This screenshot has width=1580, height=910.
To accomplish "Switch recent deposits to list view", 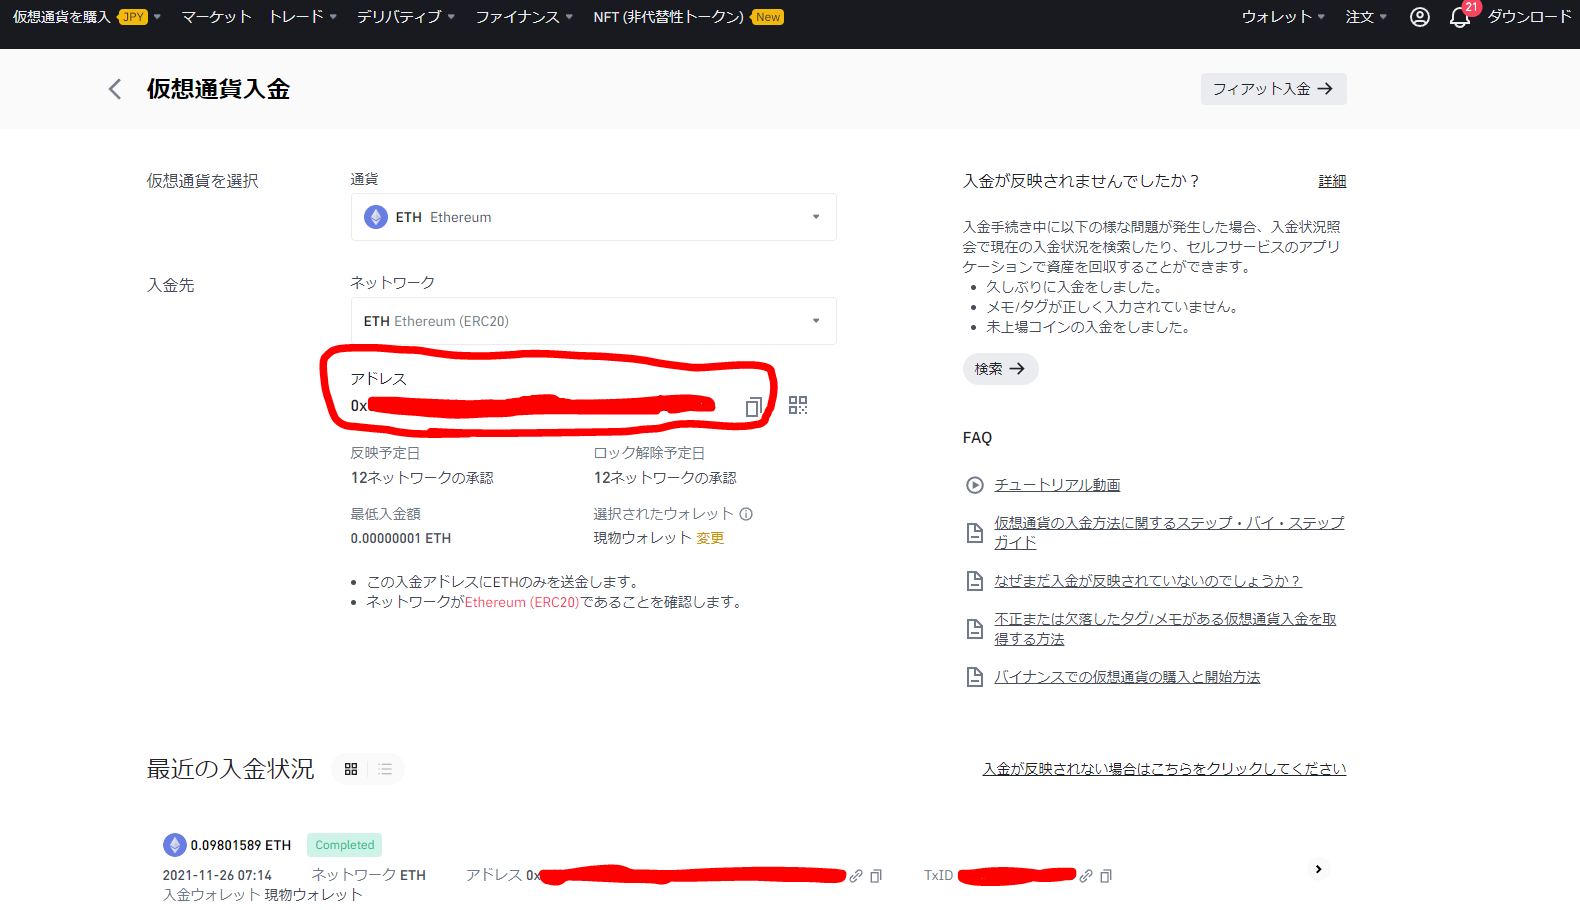I will pyautogui.click(x=385, y=769).
